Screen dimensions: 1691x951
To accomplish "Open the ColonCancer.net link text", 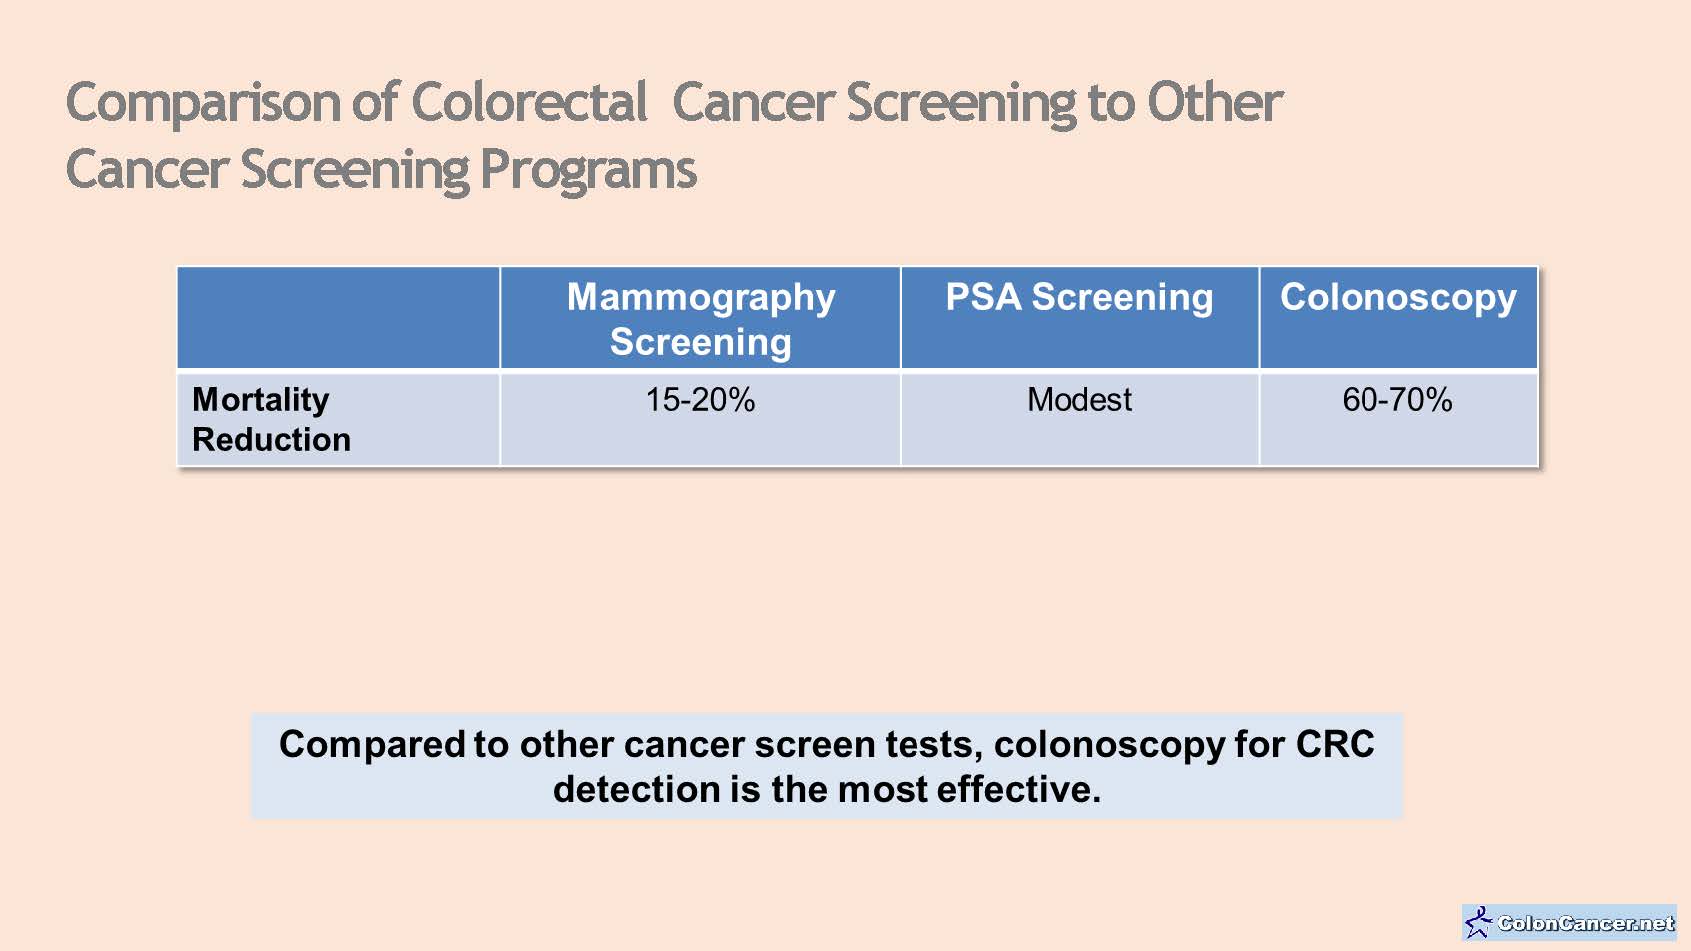I will coord(1585,923).
